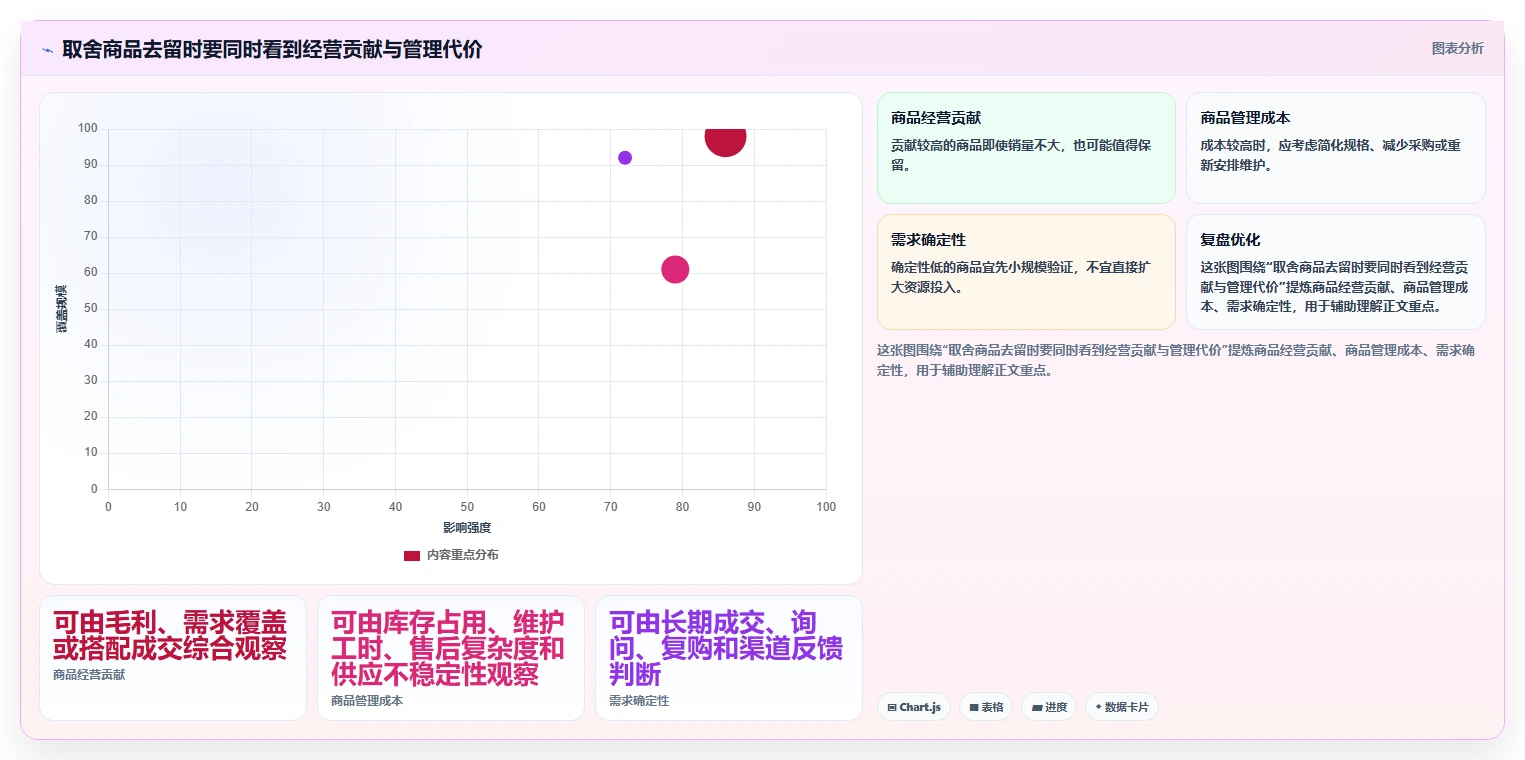Select the orange 需求确定性 info card
This screenshot has height=760, width=1525.
point(1026,271)
